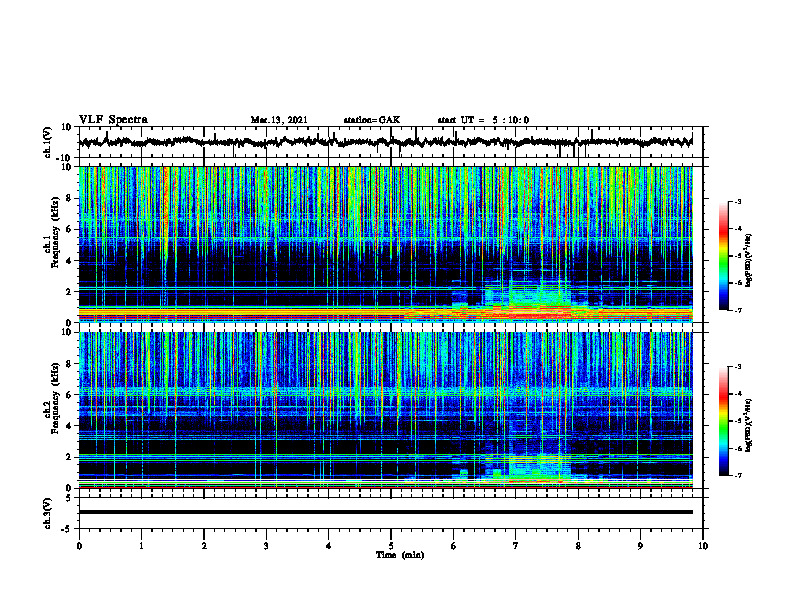Click the '-3' label on ch.2 color bar
This screenshot has height=612, width=792.
click(x=738, y=367)
